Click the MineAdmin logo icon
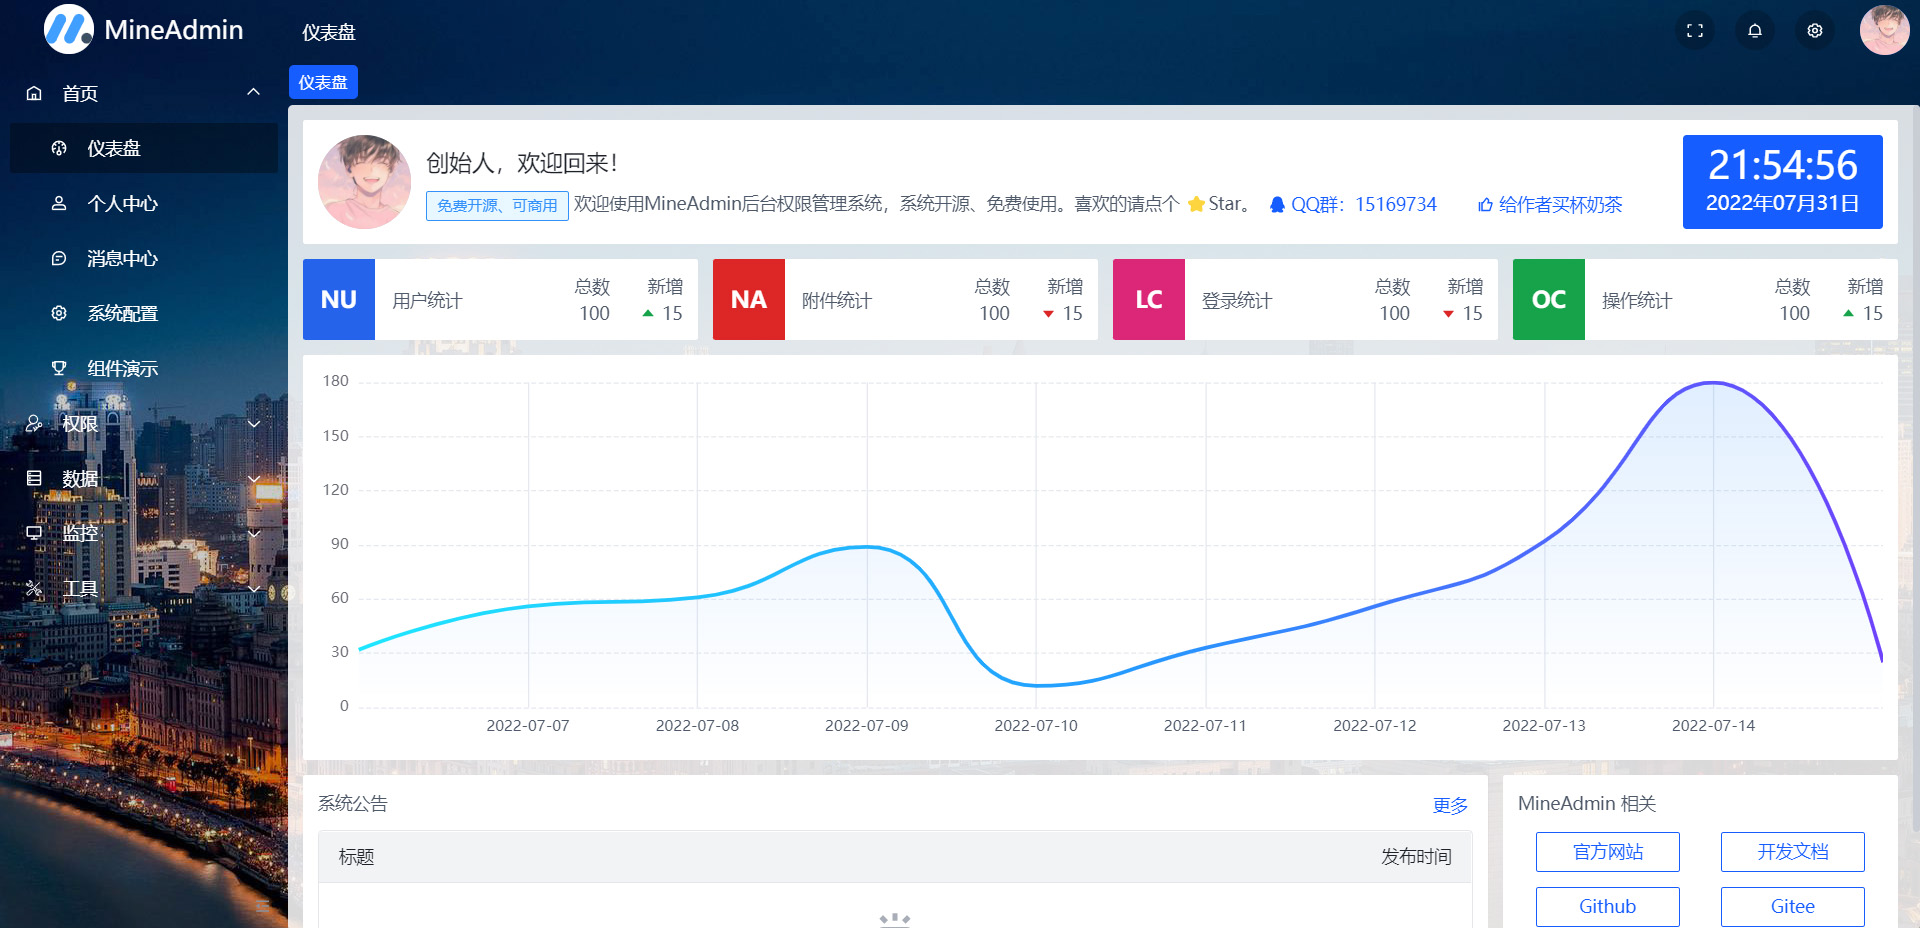Screen dimensions: 1920x928 (68, 29)
